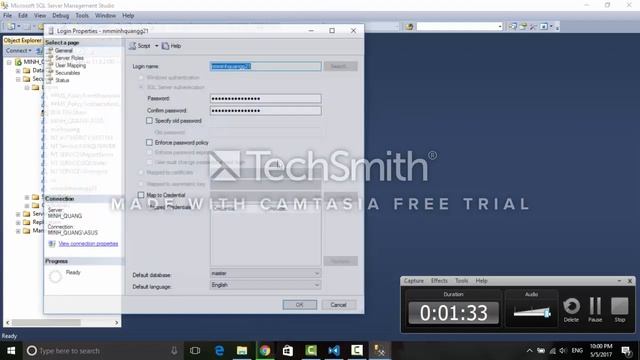Viewport: 640px width, 360px height.
Task: Click the Confirm password field
Action: [x=265, y=111]
